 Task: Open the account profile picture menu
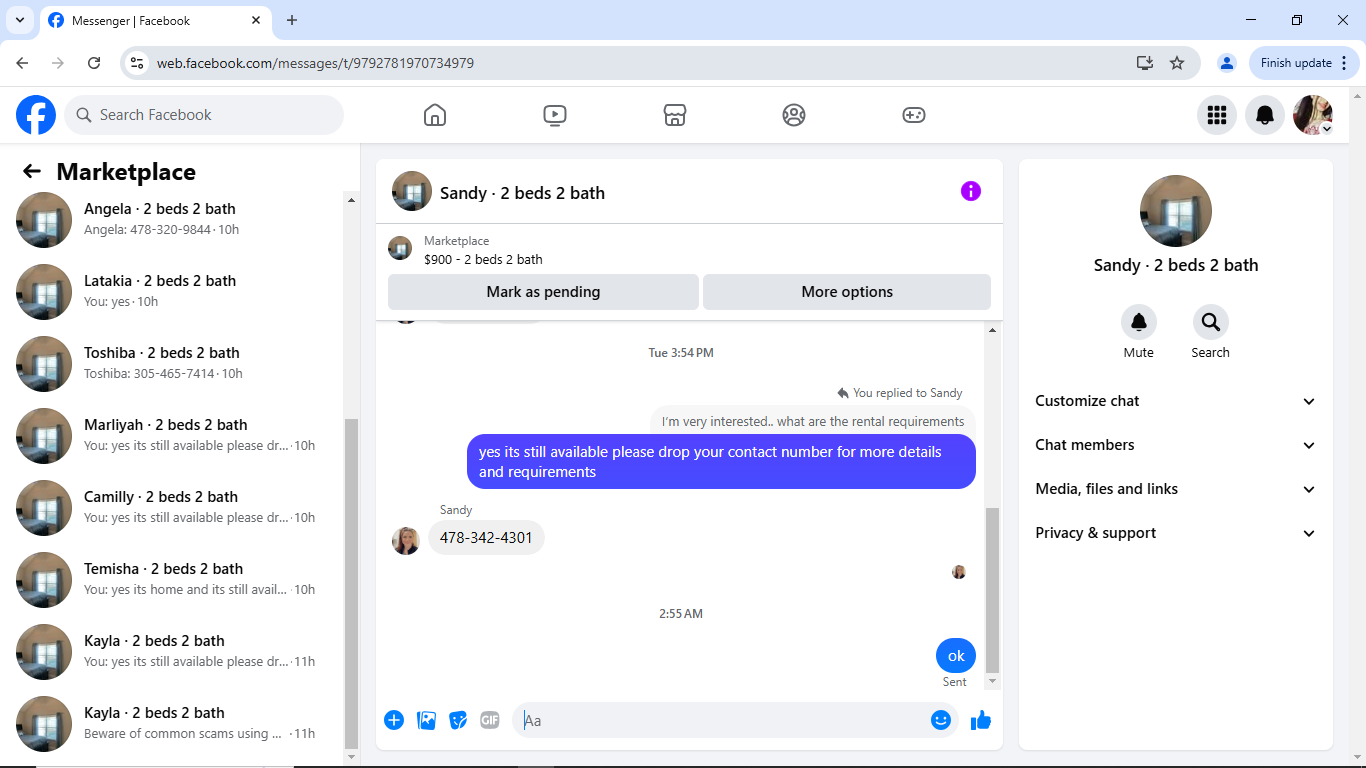pos(1313,115)
